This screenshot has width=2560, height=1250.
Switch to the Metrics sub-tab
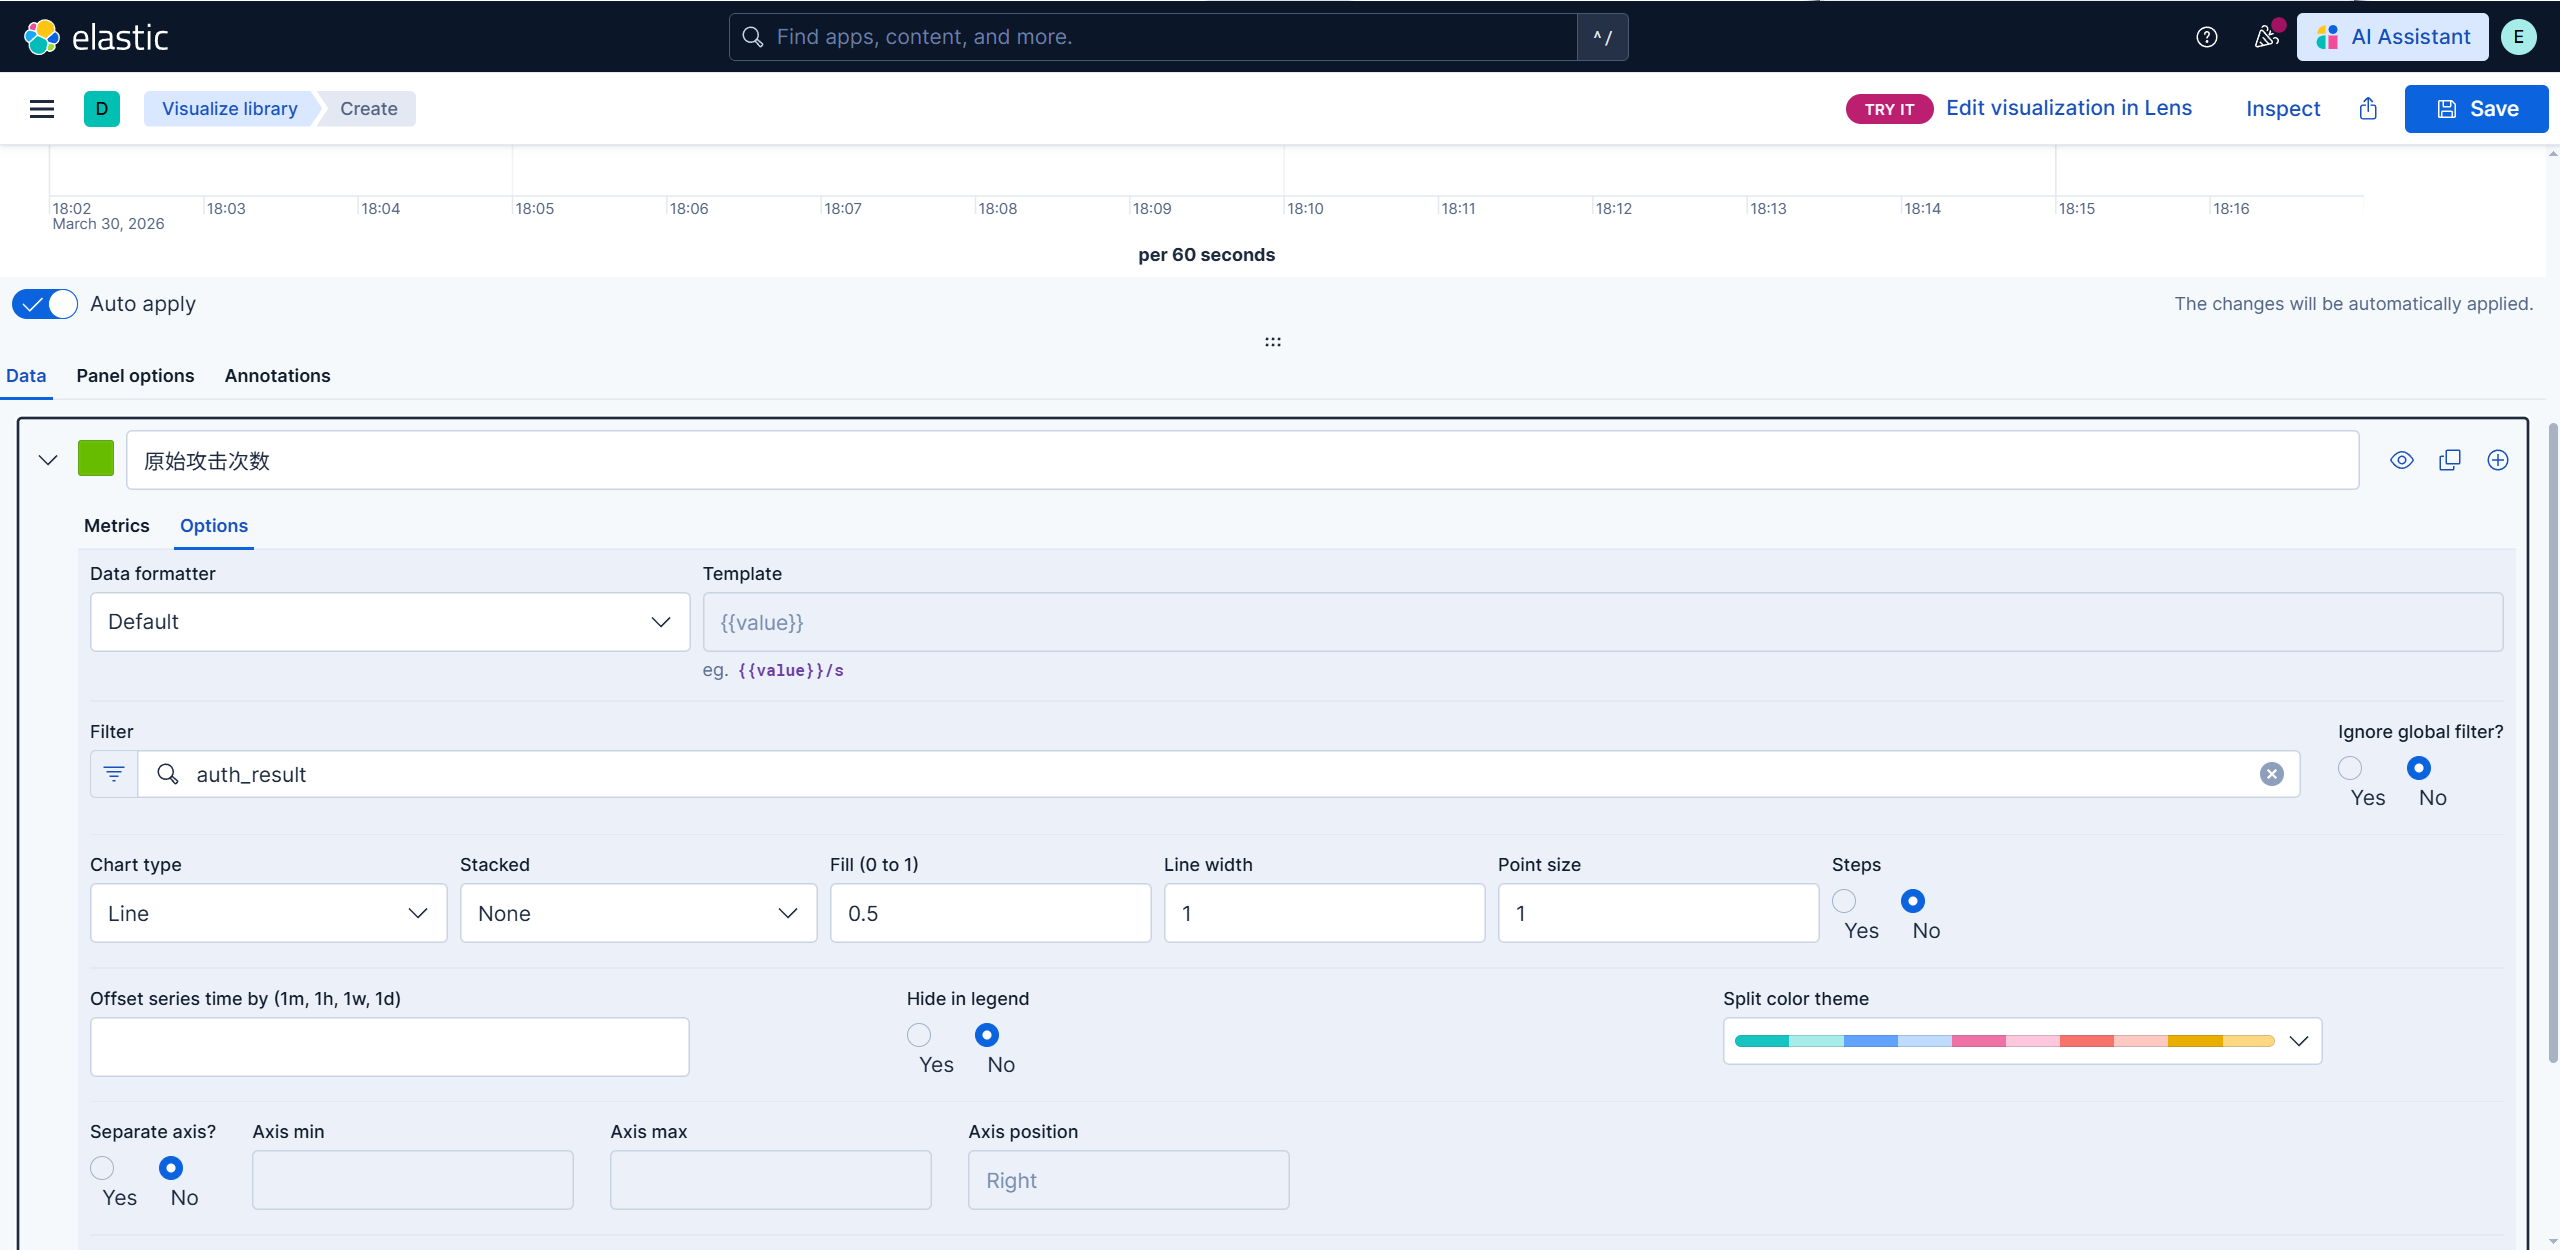(x=116, y=526)
